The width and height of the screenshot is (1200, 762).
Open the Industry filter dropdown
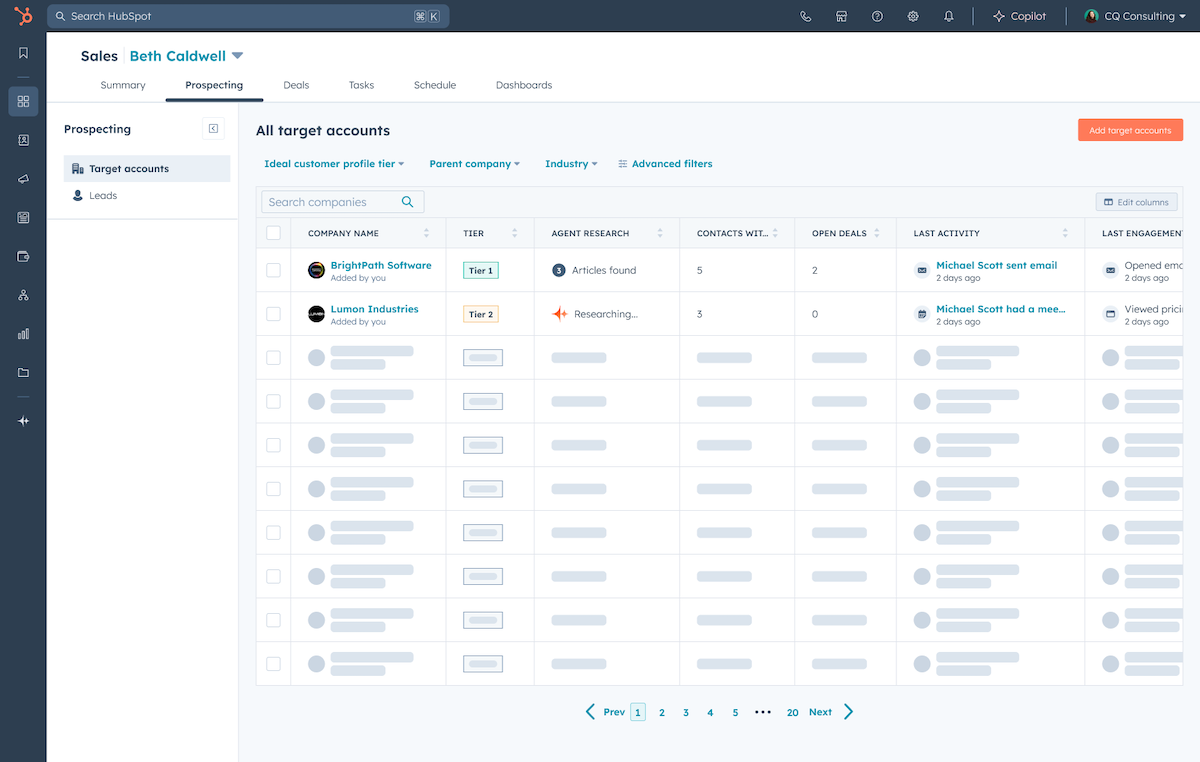pos(570,164)
